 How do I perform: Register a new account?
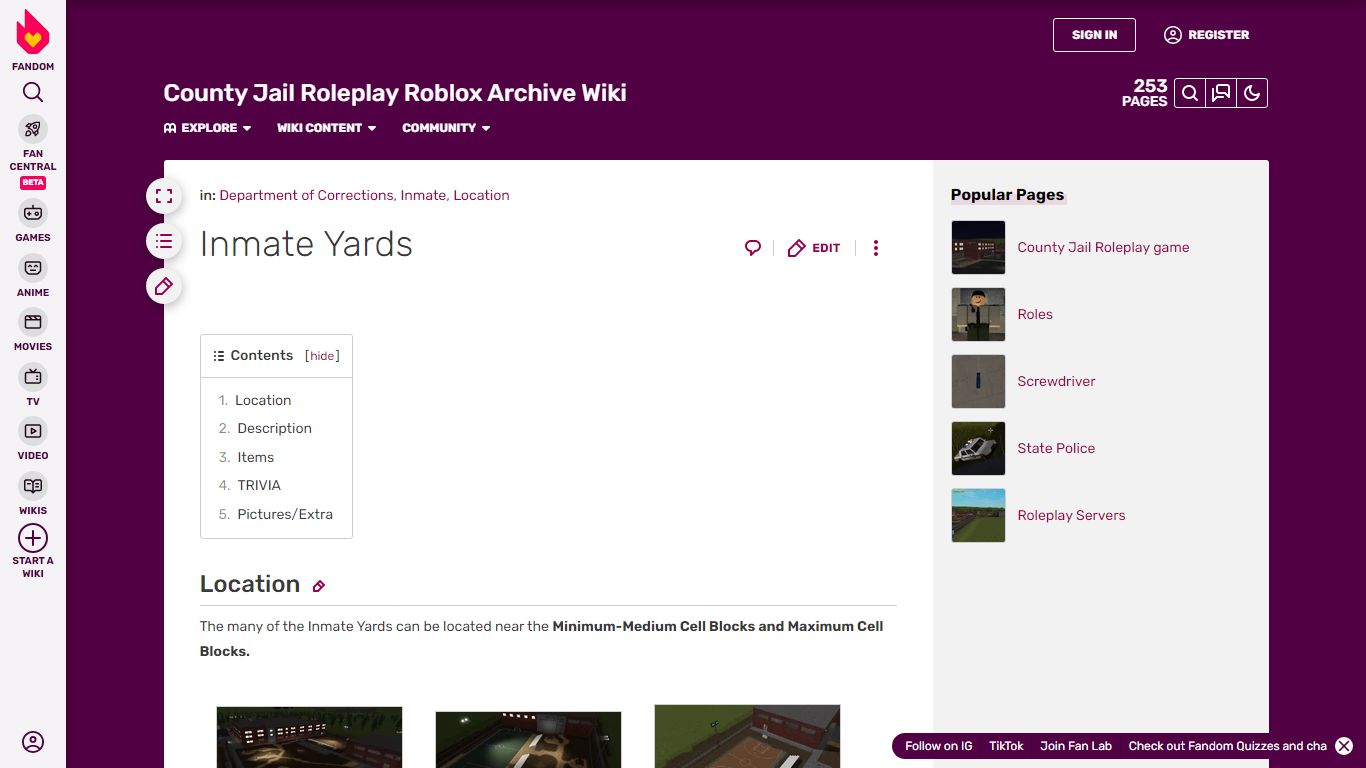(x=1207, y=35)
